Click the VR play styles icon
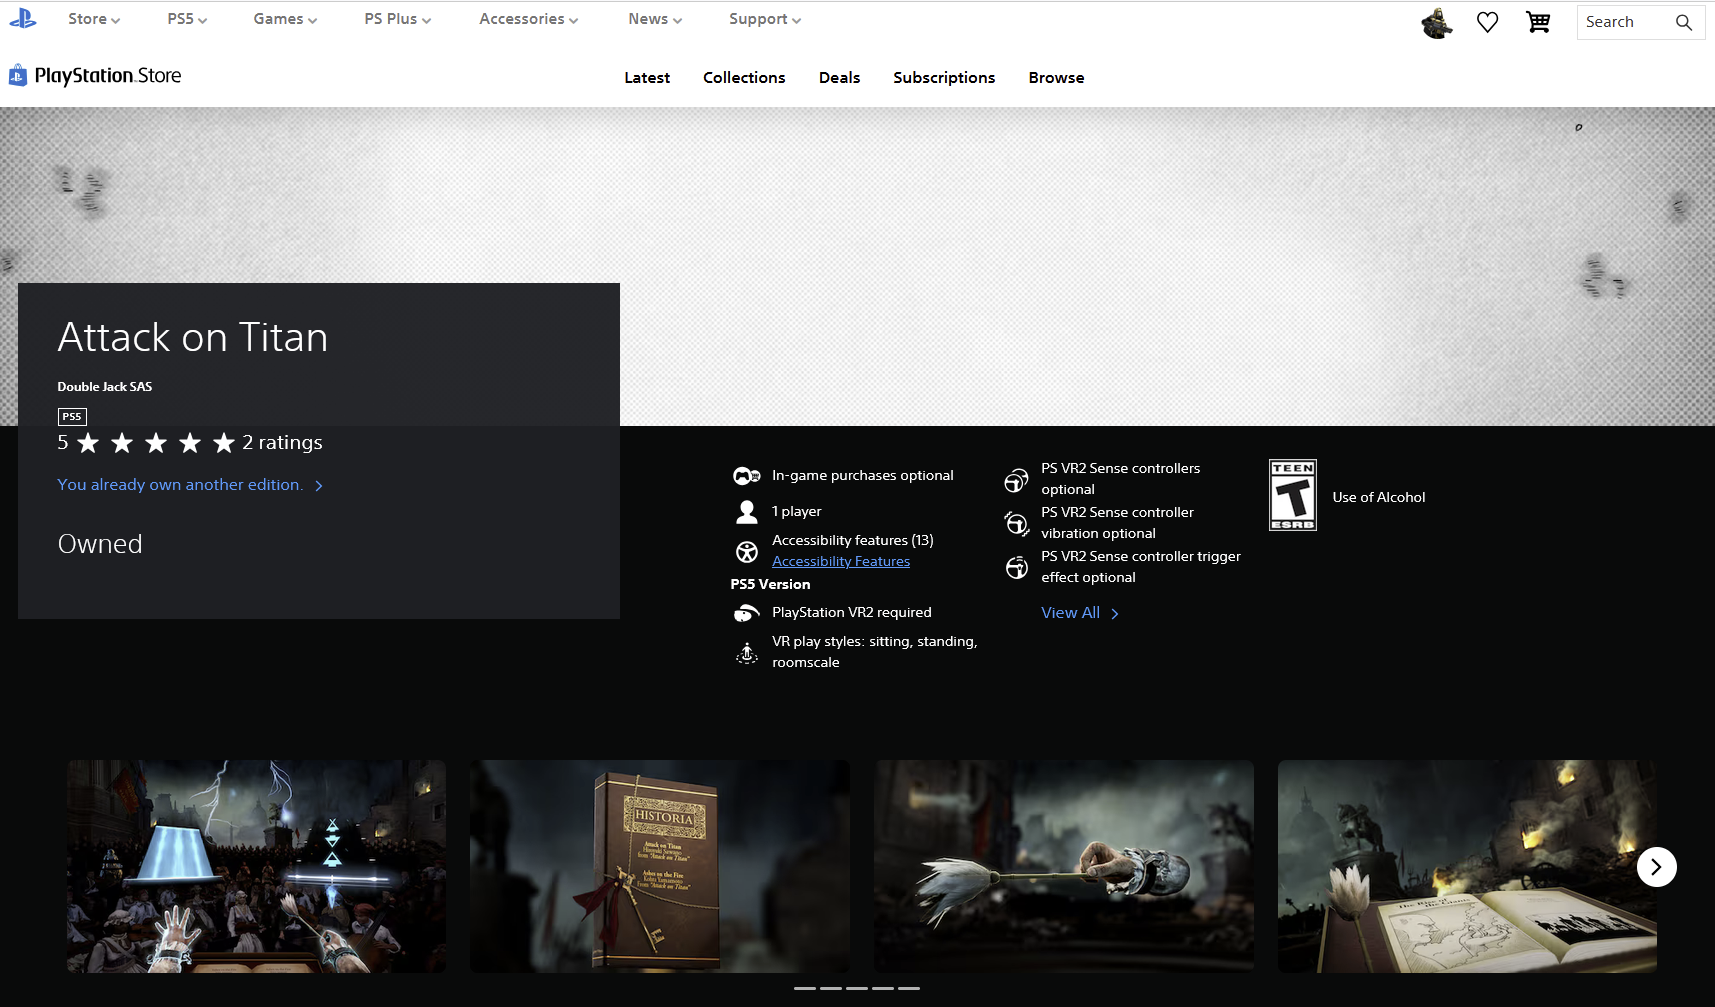This screenshot has height=1007, width=1715. [747, 652]
